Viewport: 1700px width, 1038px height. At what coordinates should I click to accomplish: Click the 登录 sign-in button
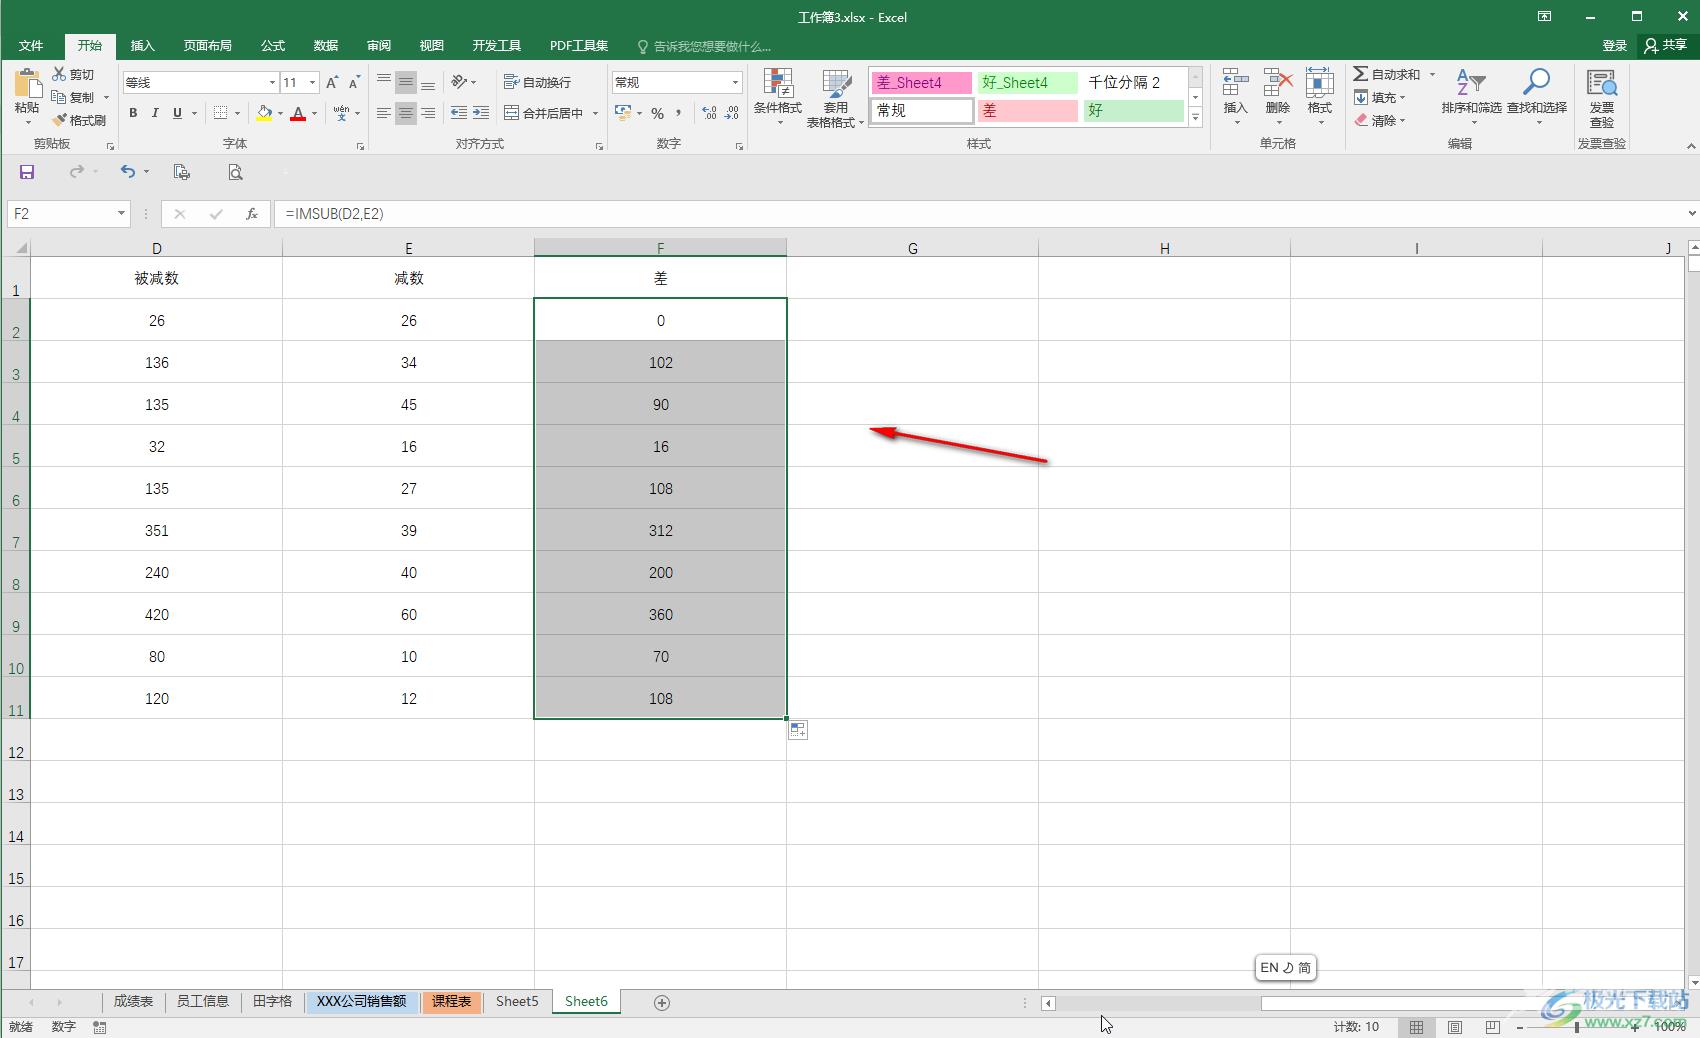[1614, 46]
